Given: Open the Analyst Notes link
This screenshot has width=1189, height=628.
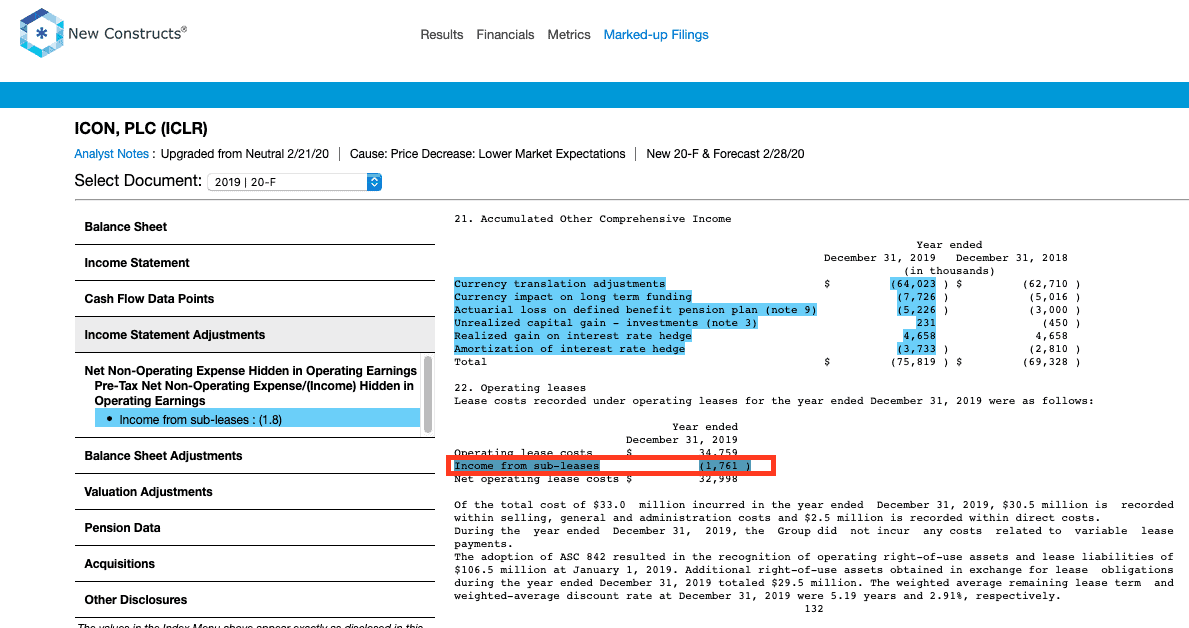Looking at the screenshot, I should click(111, 154).
